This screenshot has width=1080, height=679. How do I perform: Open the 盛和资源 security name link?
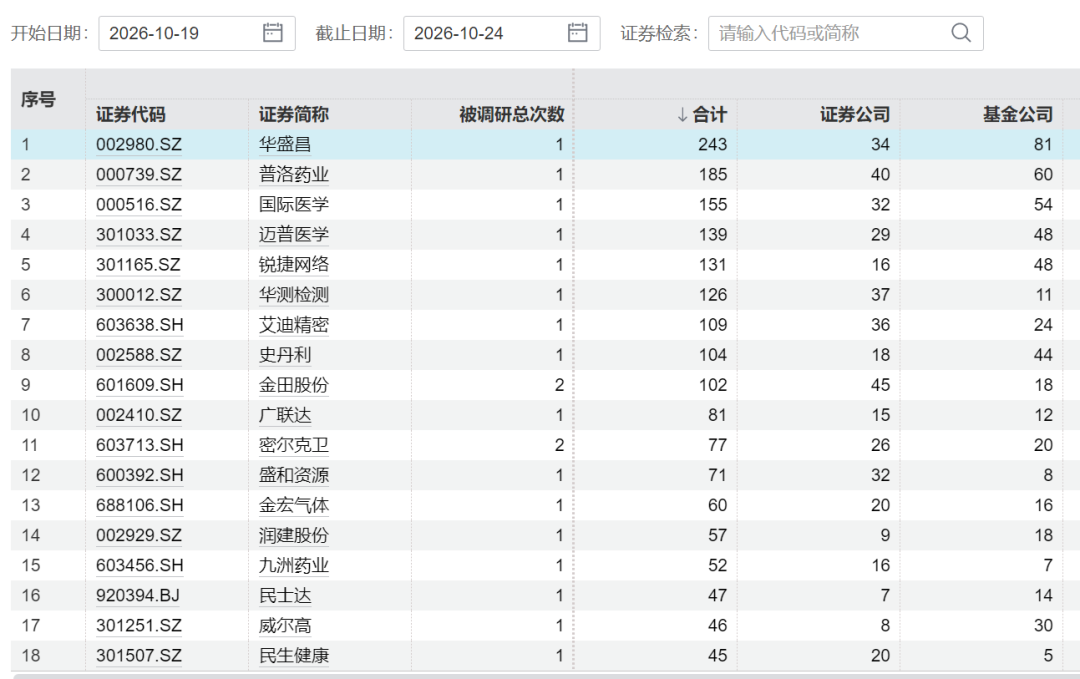294,475
